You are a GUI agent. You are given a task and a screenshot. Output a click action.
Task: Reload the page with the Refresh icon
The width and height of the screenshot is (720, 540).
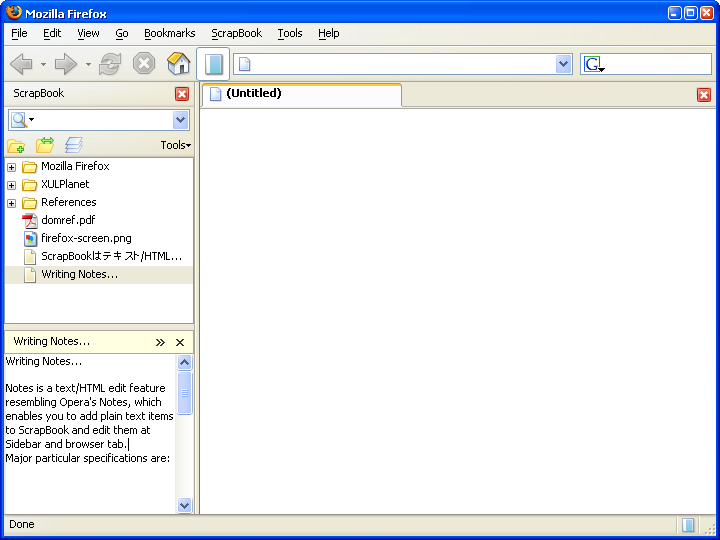(x=110, y=64)
